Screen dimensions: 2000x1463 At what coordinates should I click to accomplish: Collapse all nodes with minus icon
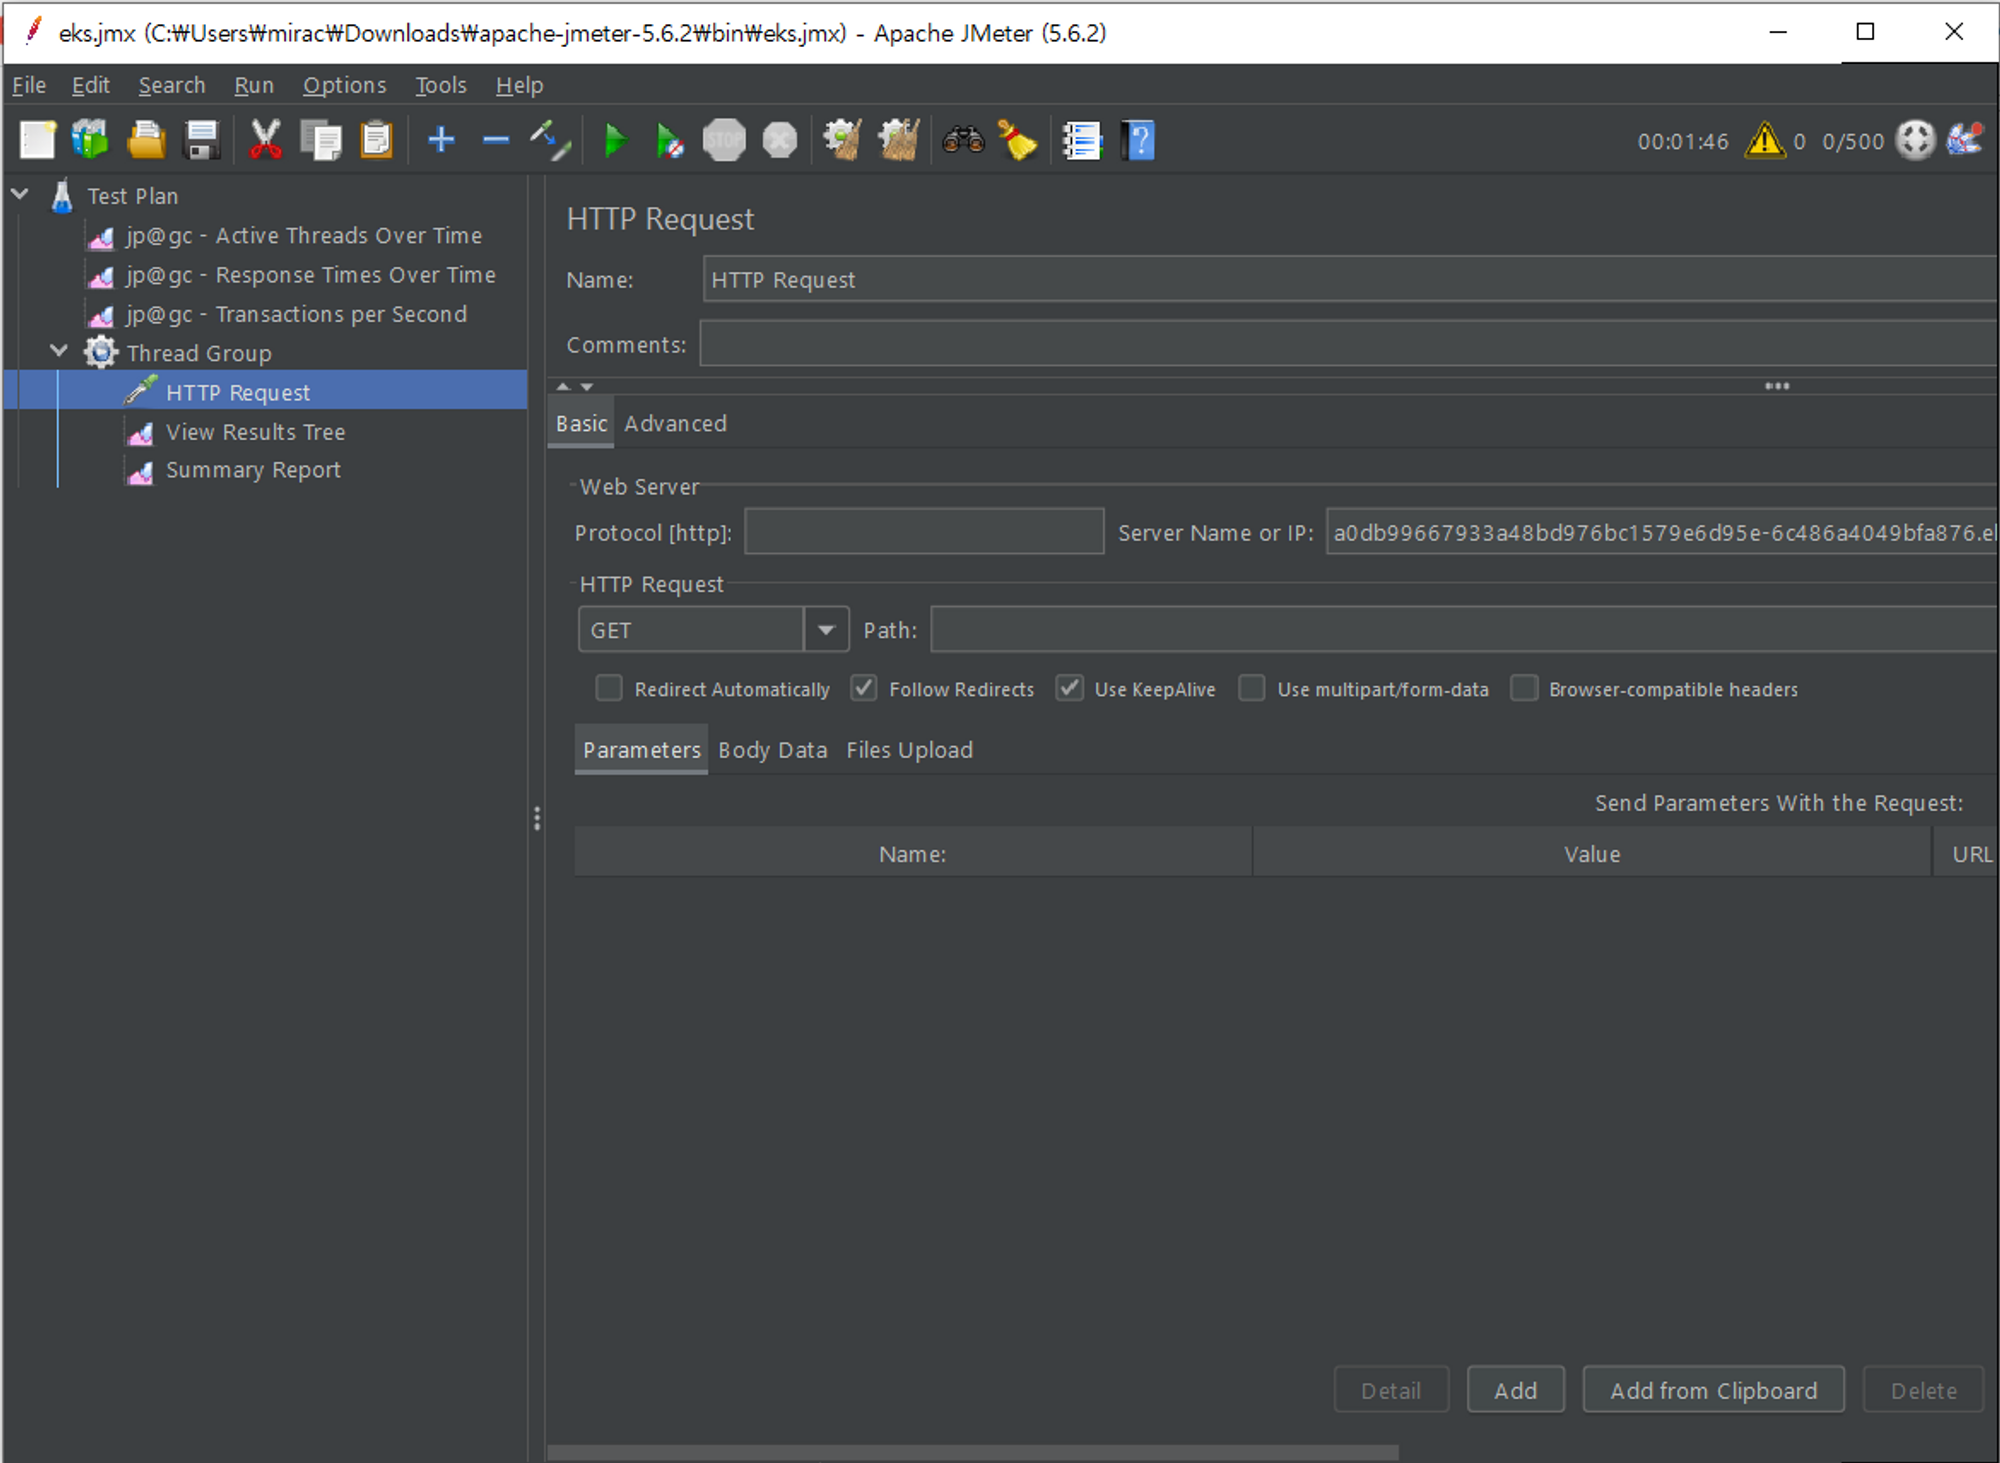click(496, 140)
